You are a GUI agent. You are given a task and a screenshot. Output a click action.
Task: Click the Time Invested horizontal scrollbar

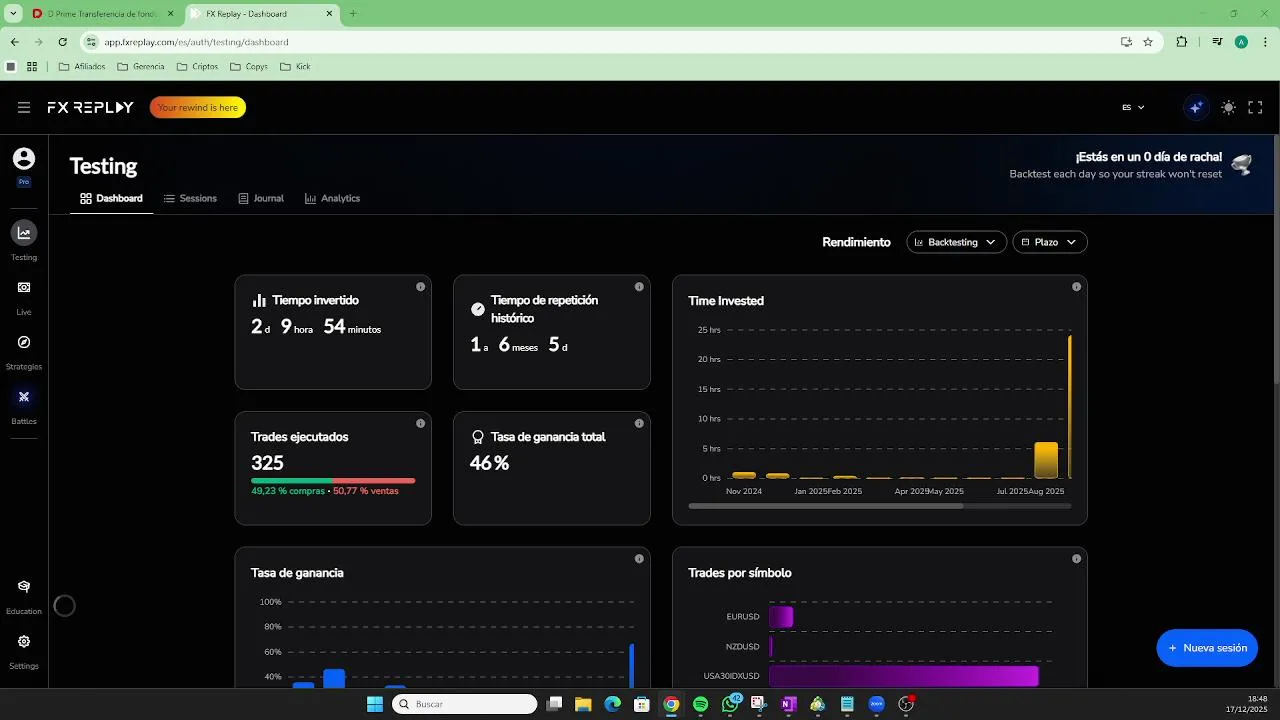pyautogui.click(x=826, y=506)
